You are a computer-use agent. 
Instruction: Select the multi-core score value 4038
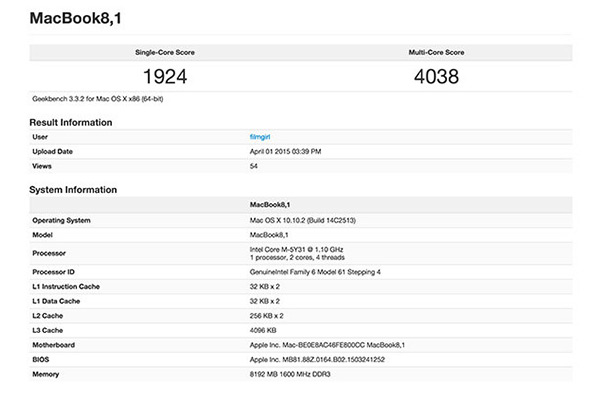(x=436, y=76)
